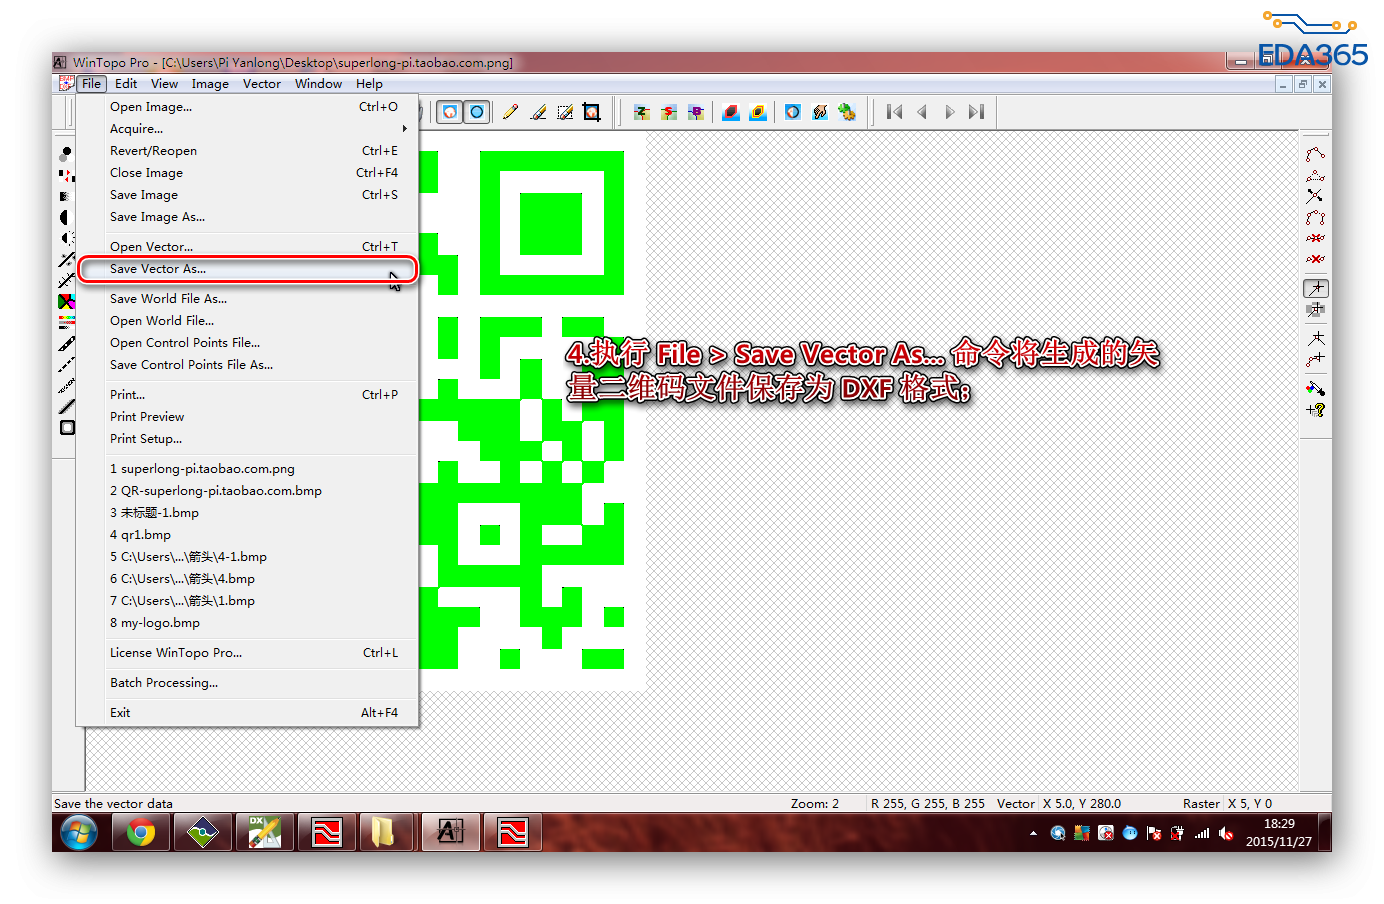Select the crop image tool in toolbar

tap(592, 112)
